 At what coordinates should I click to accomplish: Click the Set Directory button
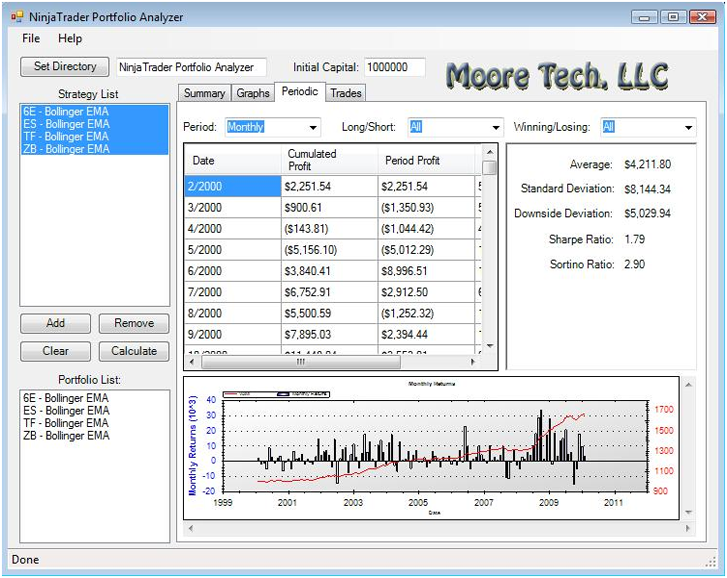(x=65, y=67)
